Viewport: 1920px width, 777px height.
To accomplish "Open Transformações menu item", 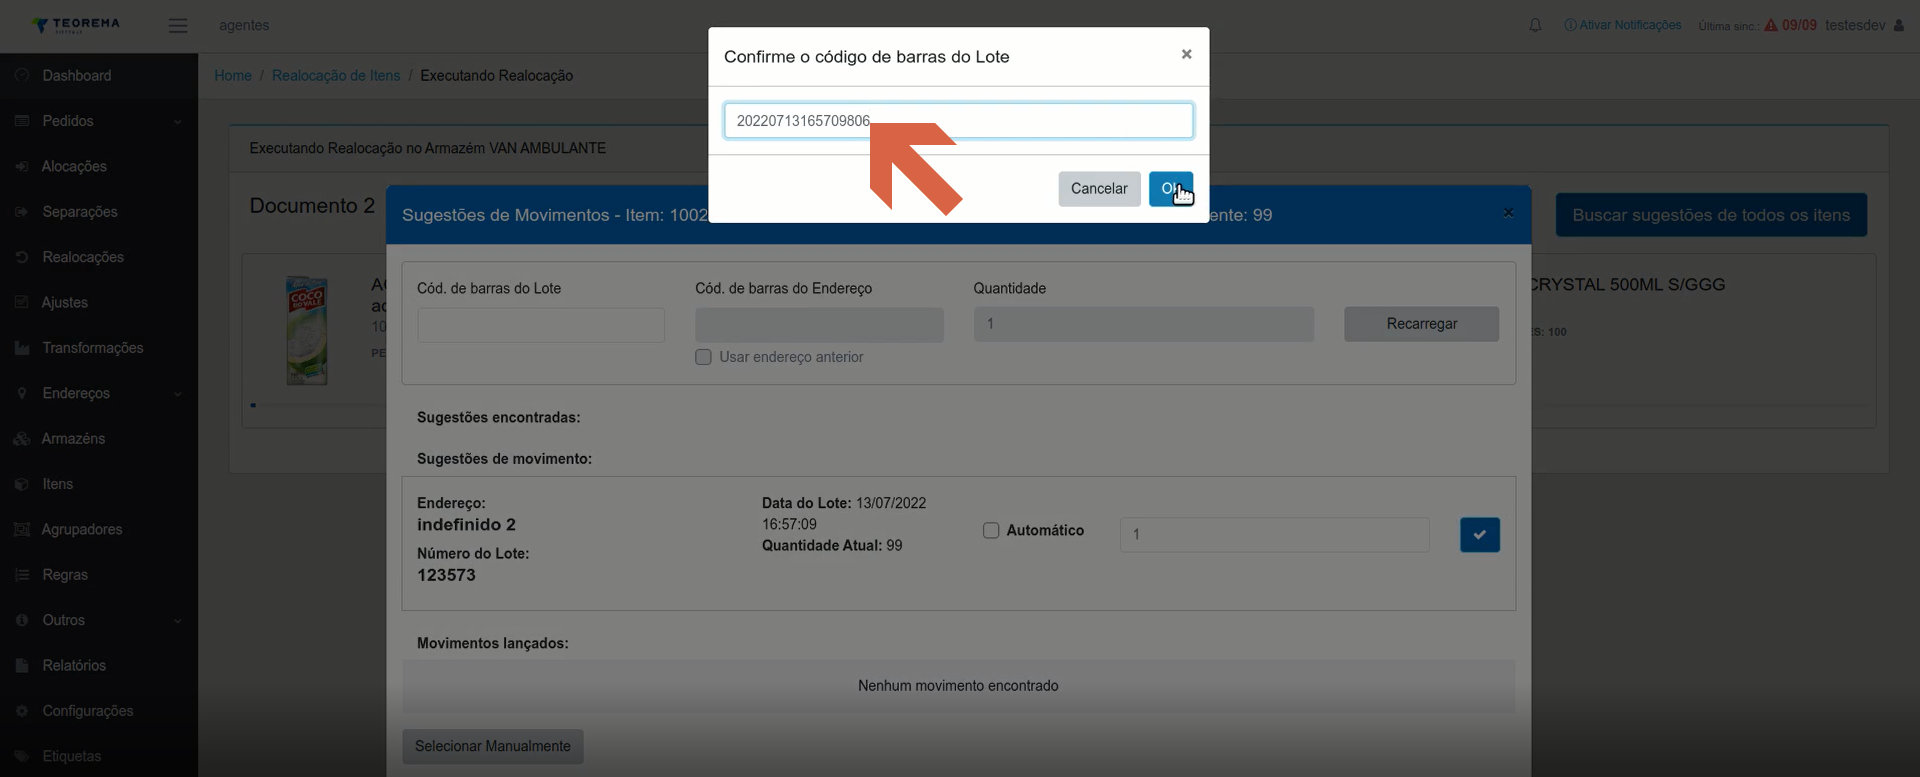I will (93, 348).
